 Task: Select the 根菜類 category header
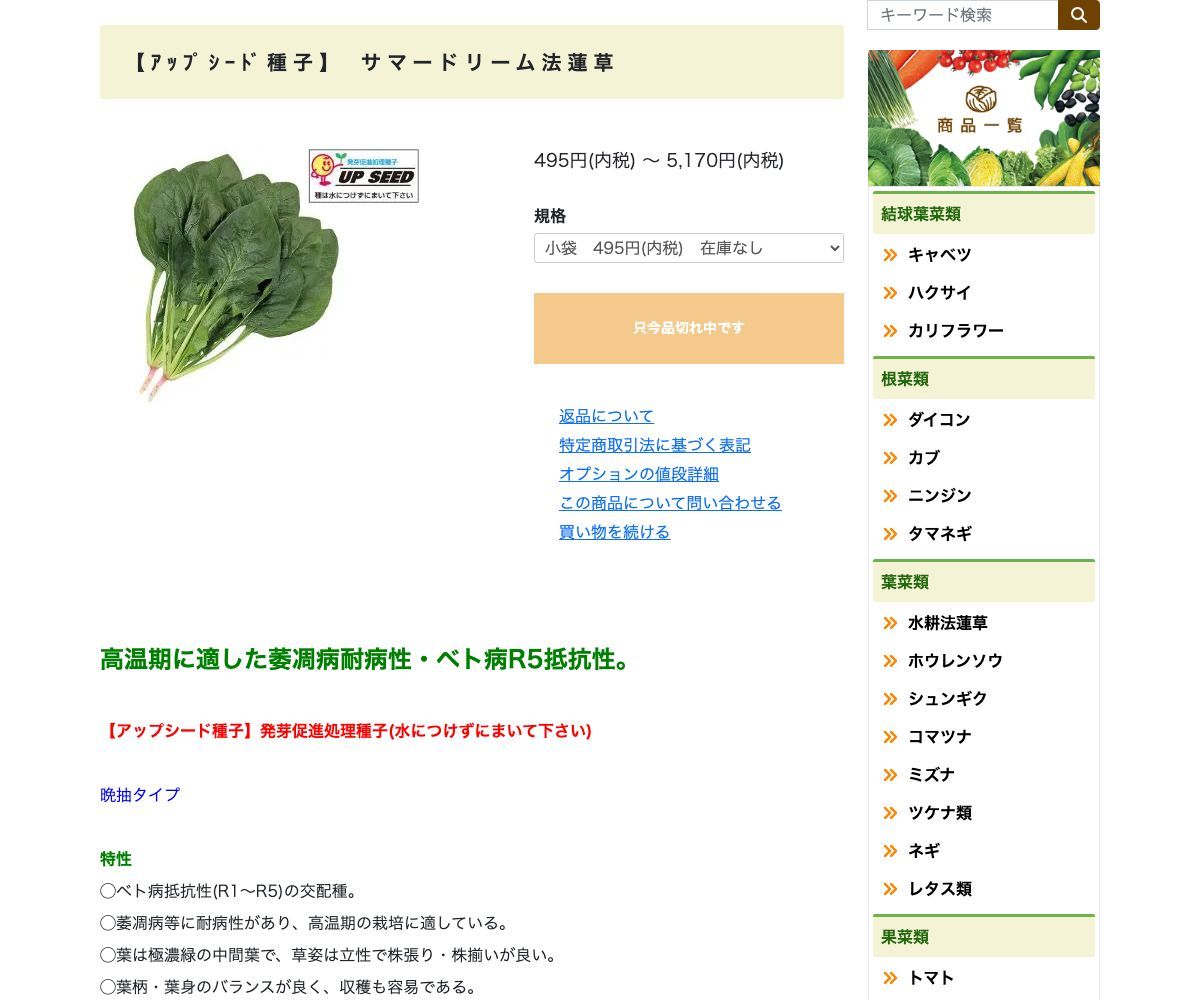904,379
